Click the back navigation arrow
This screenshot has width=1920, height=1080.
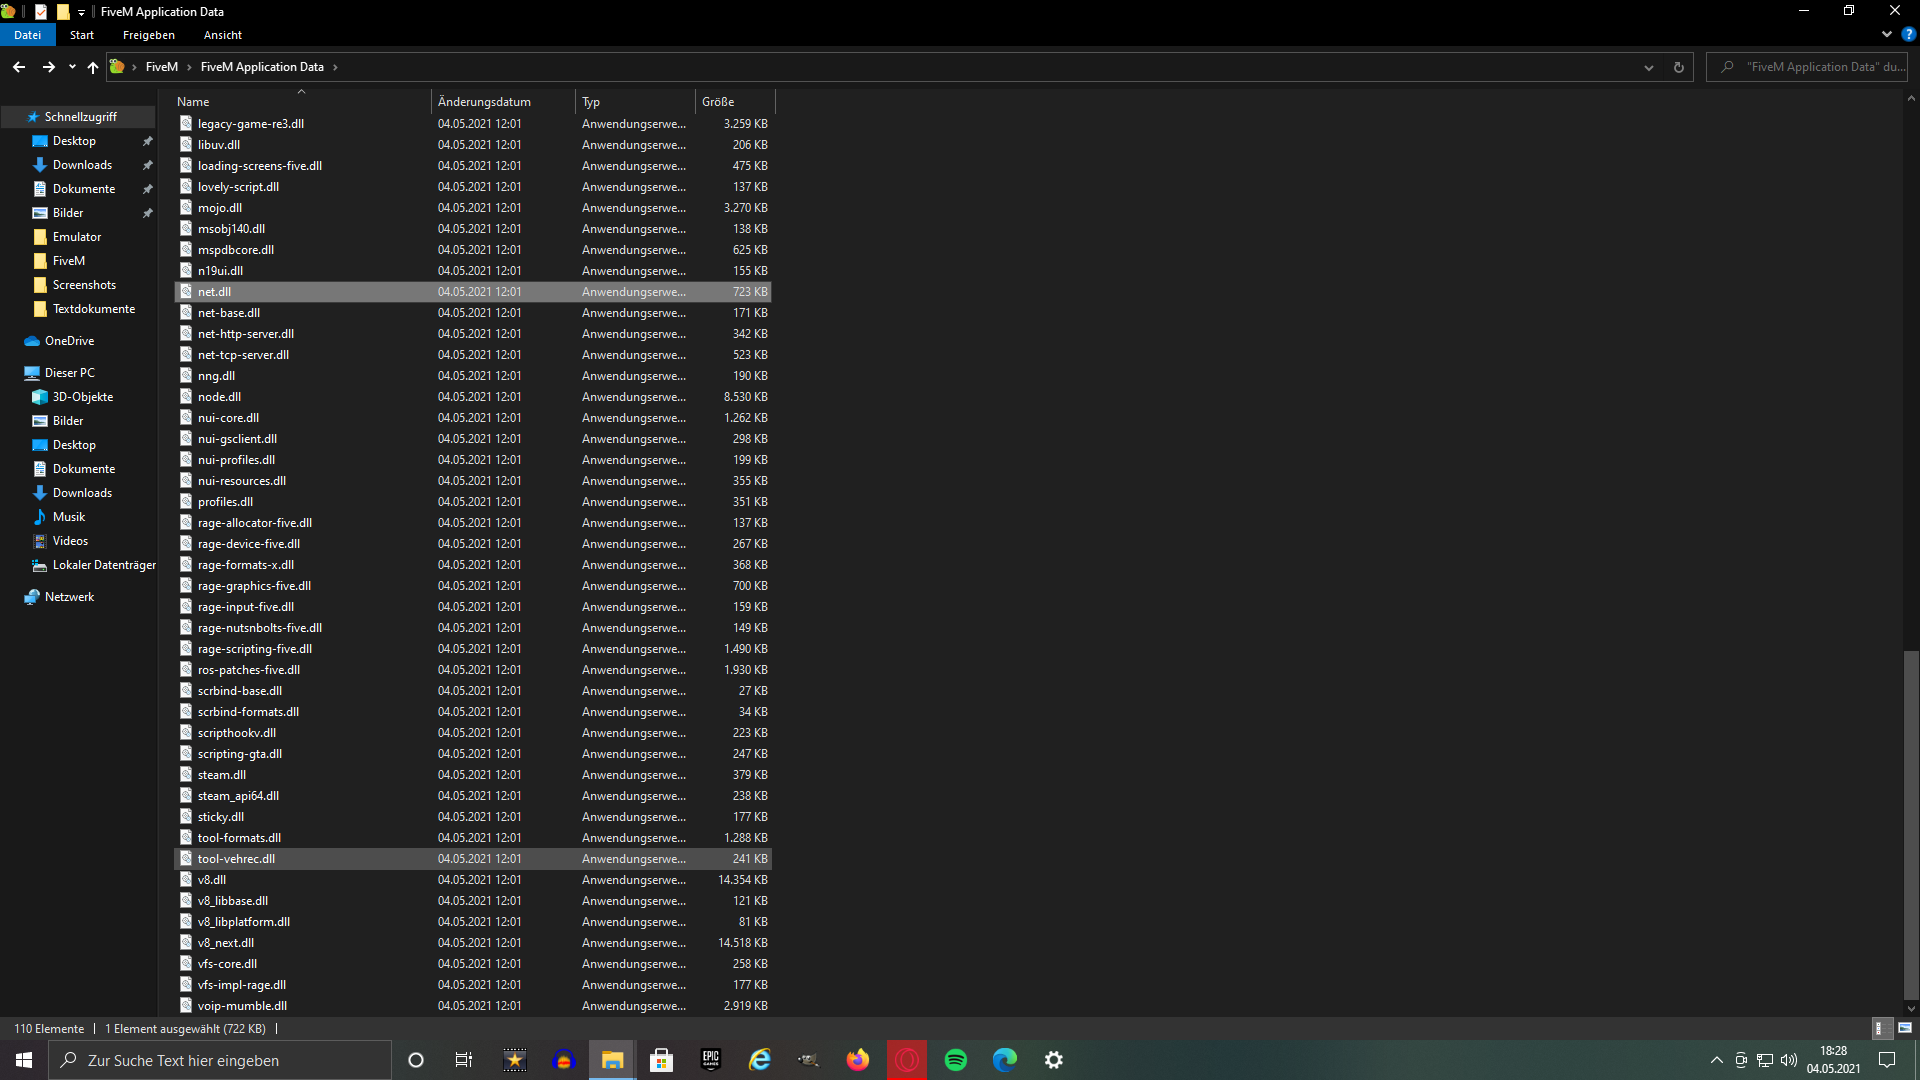pyautogui.click(x=18, y=67)
